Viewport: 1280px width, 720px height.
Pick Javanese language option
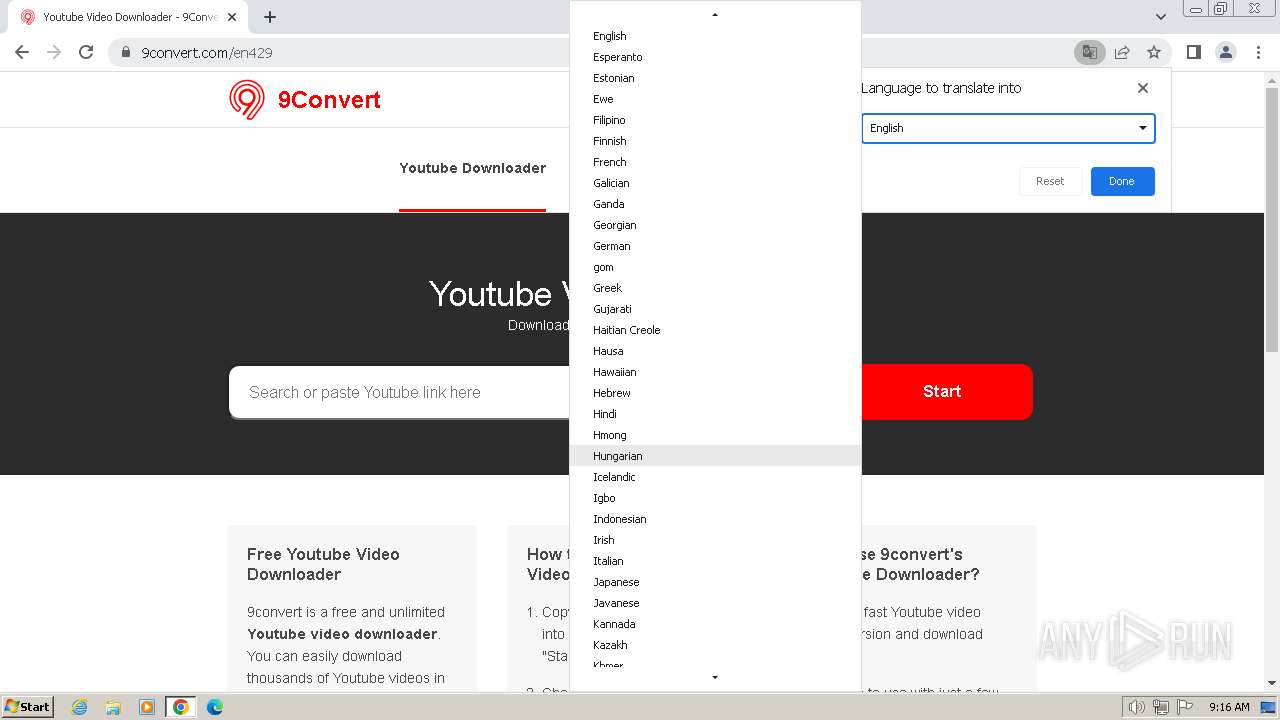click(x=715, y=603)
